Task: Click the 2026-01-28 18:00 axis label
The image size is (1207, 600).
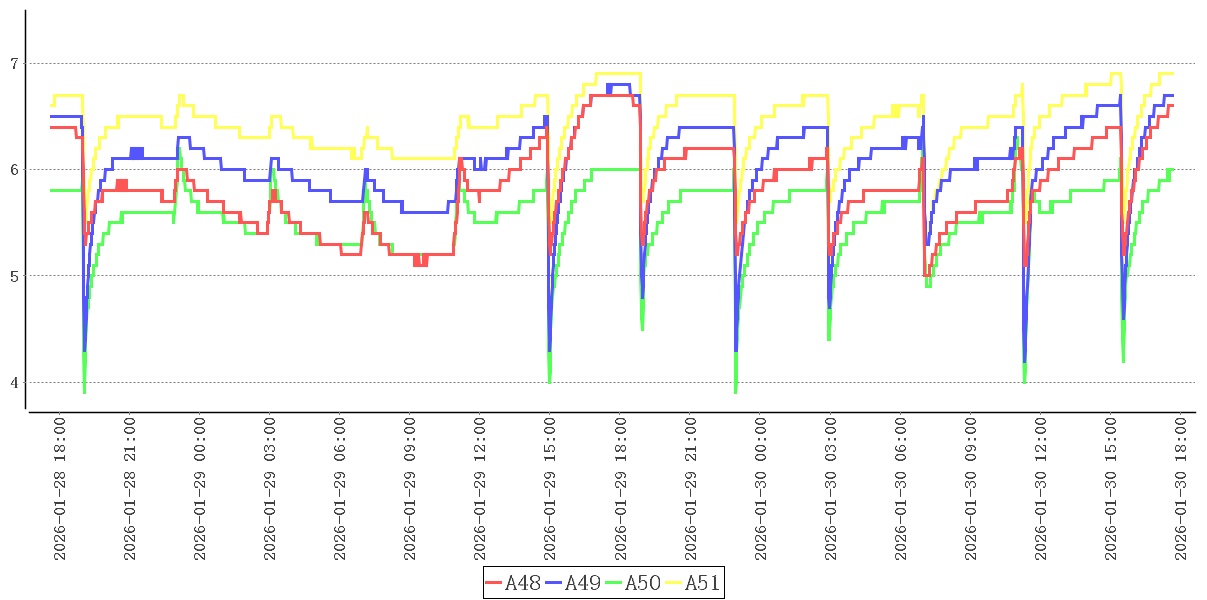Action: 59,489
